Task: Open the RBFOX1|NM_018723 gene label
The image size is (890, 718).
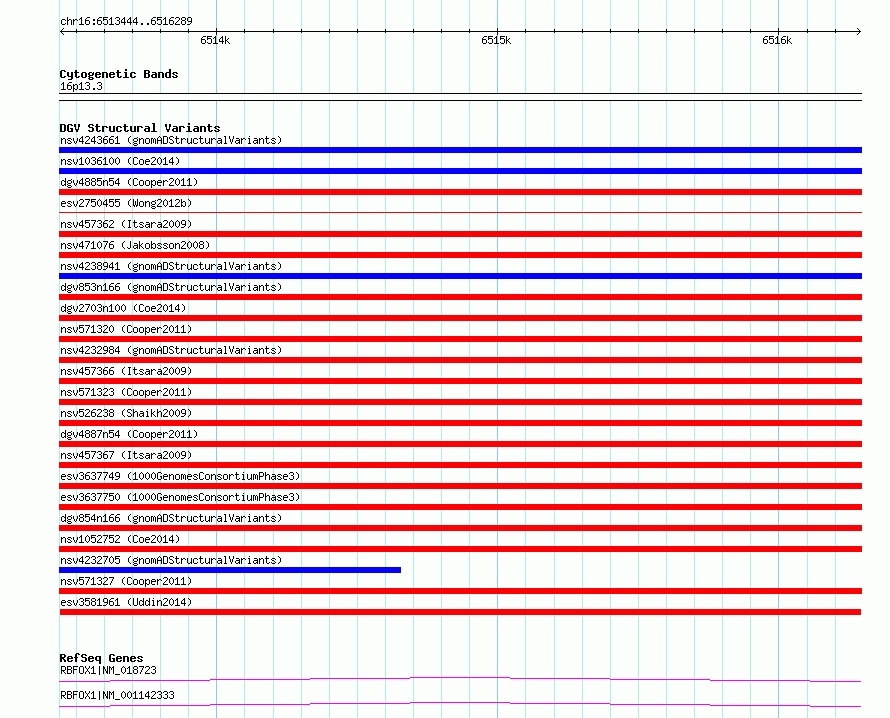Action: click(x=108, y=670)
